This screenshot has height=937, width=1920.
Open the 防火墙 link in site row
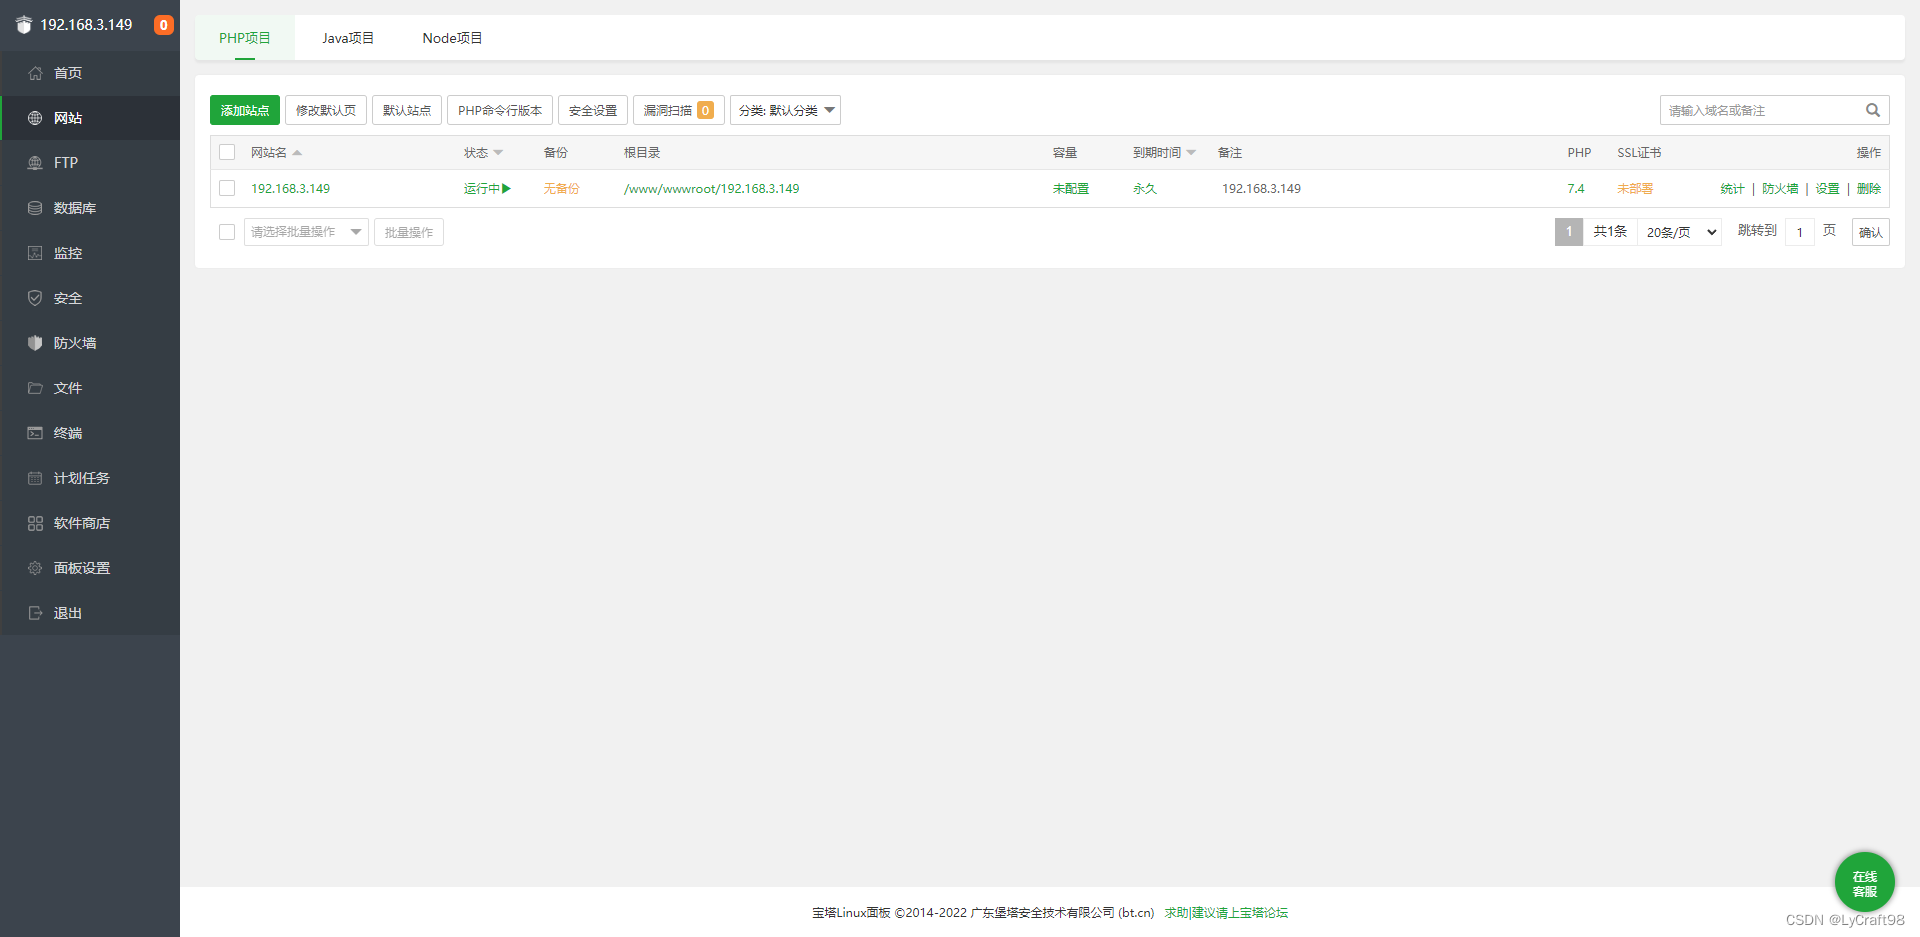[1780, 188]
